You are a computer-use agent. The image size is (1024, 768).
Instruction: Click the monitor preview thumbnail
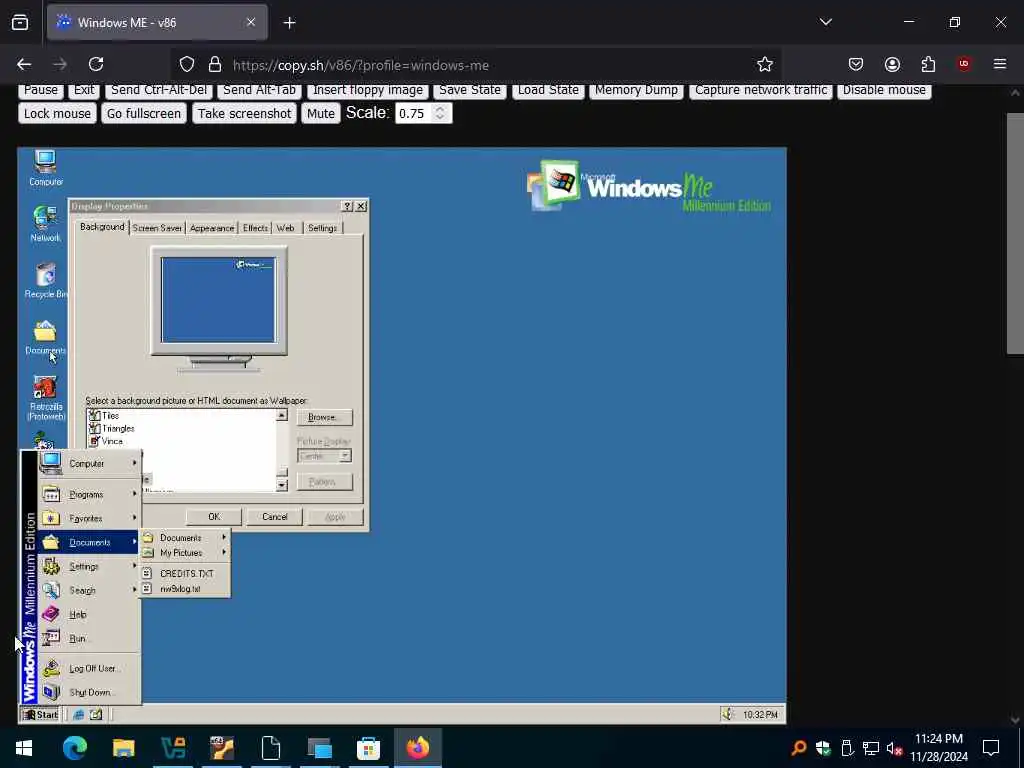coord(219,300)
